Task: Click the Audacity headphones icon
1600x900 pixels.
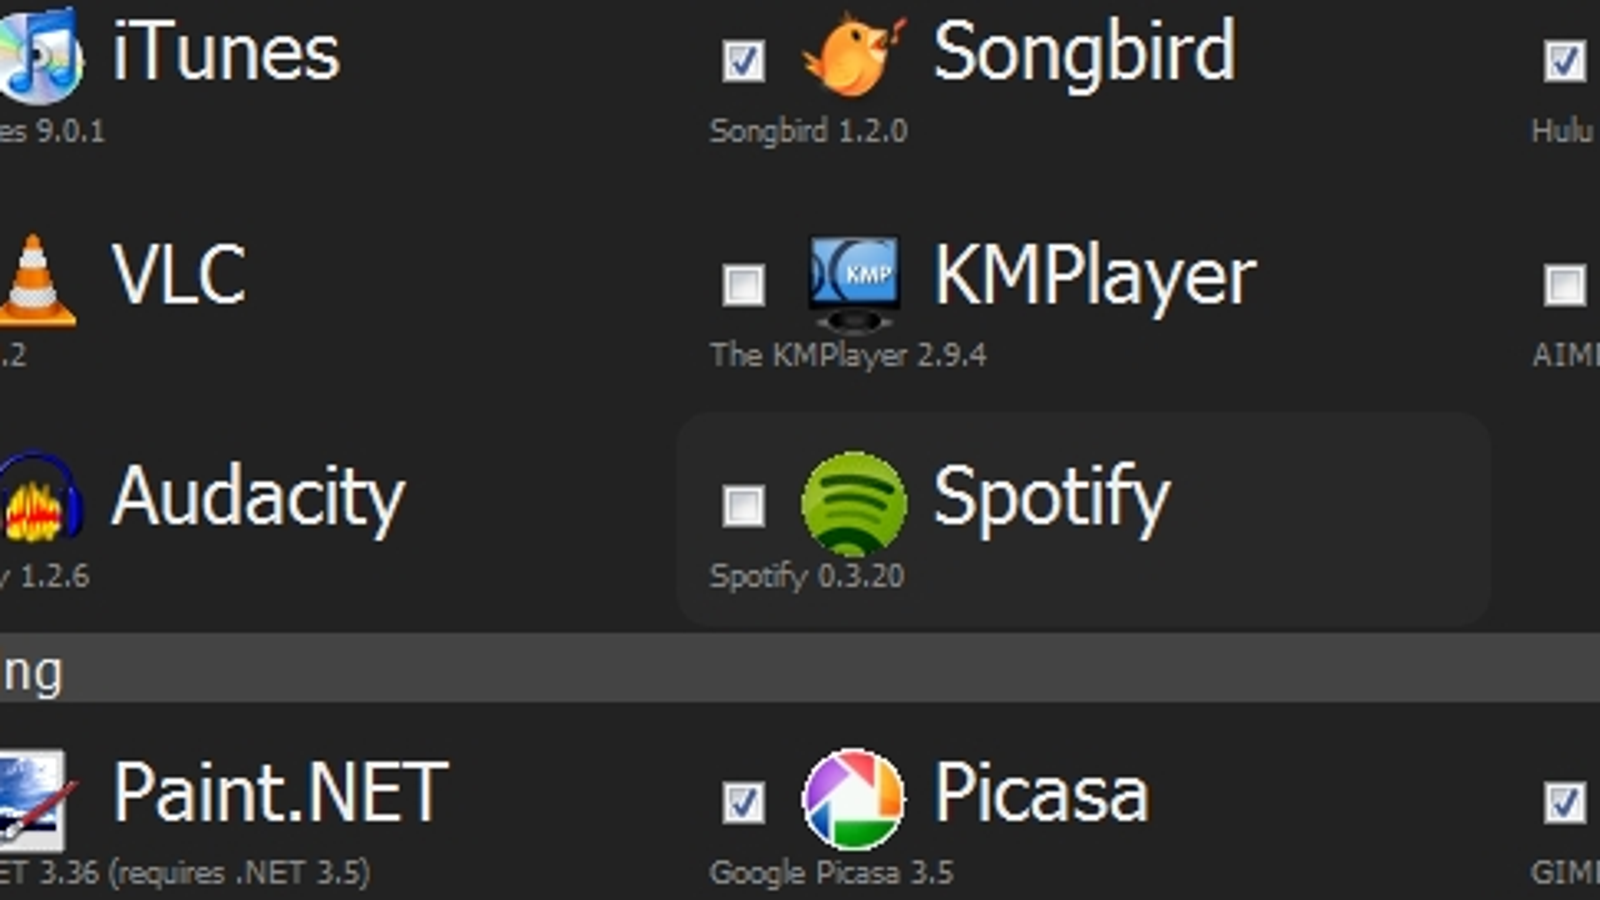Action: 40,497
